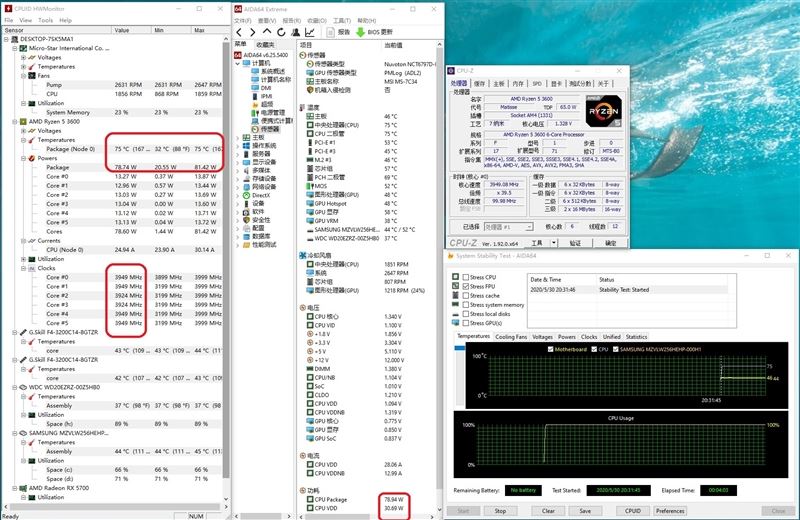
Task: Open the graph chart icon in AIDA64 toolbar
Action: pyautogui.click(x=310, y=32)
